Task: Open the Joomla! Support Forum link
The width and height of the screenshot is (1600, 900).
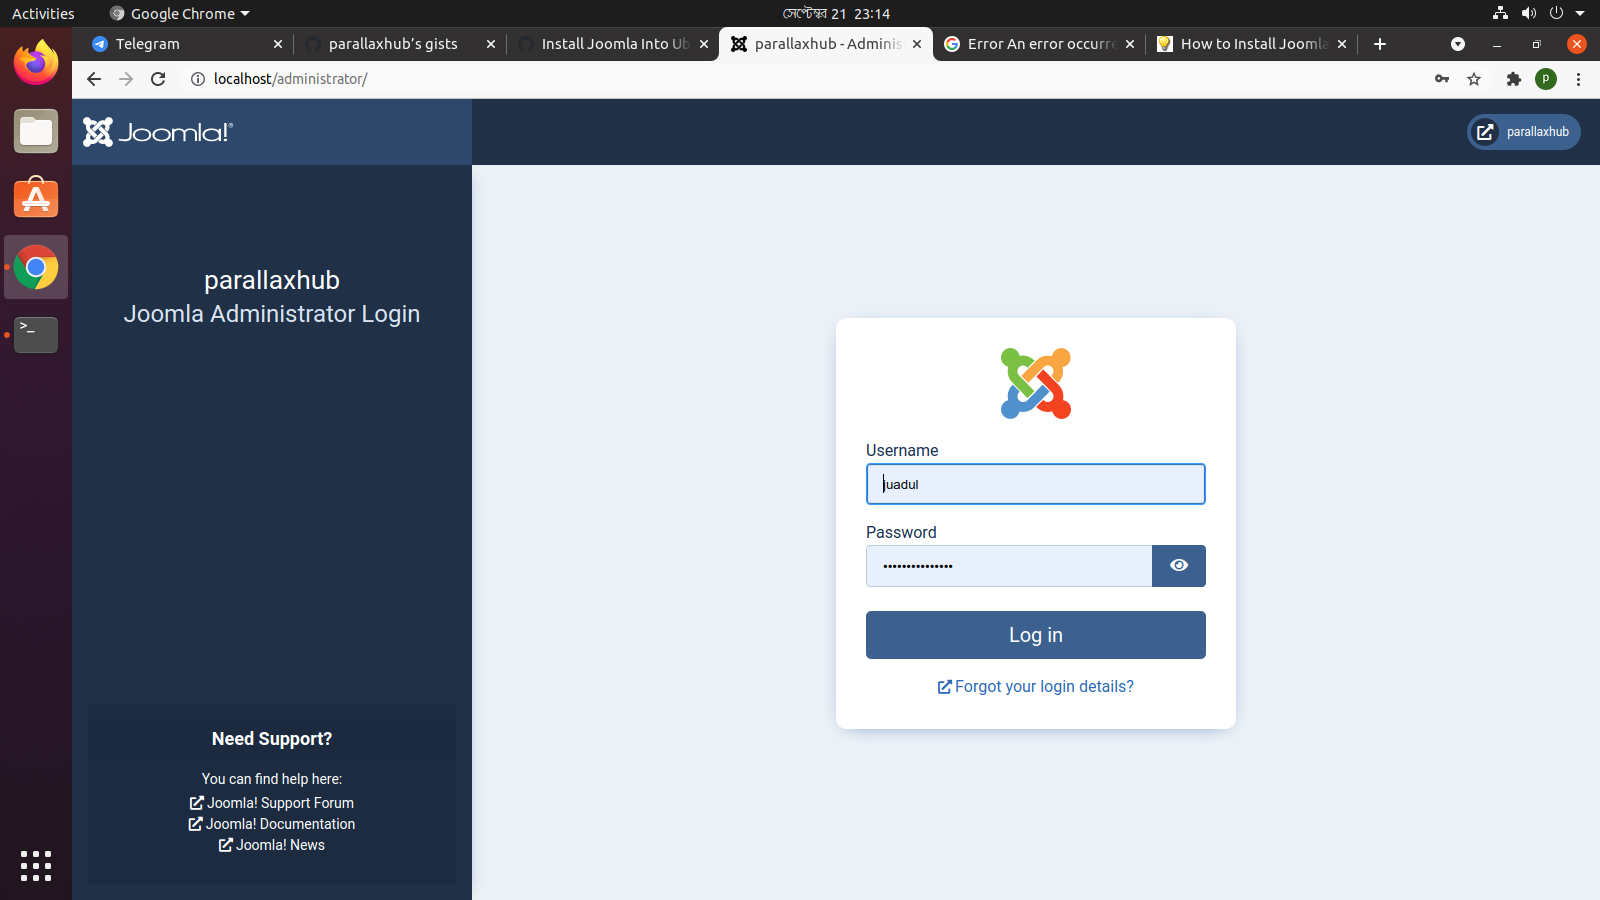Action: [x=271, y=802]
